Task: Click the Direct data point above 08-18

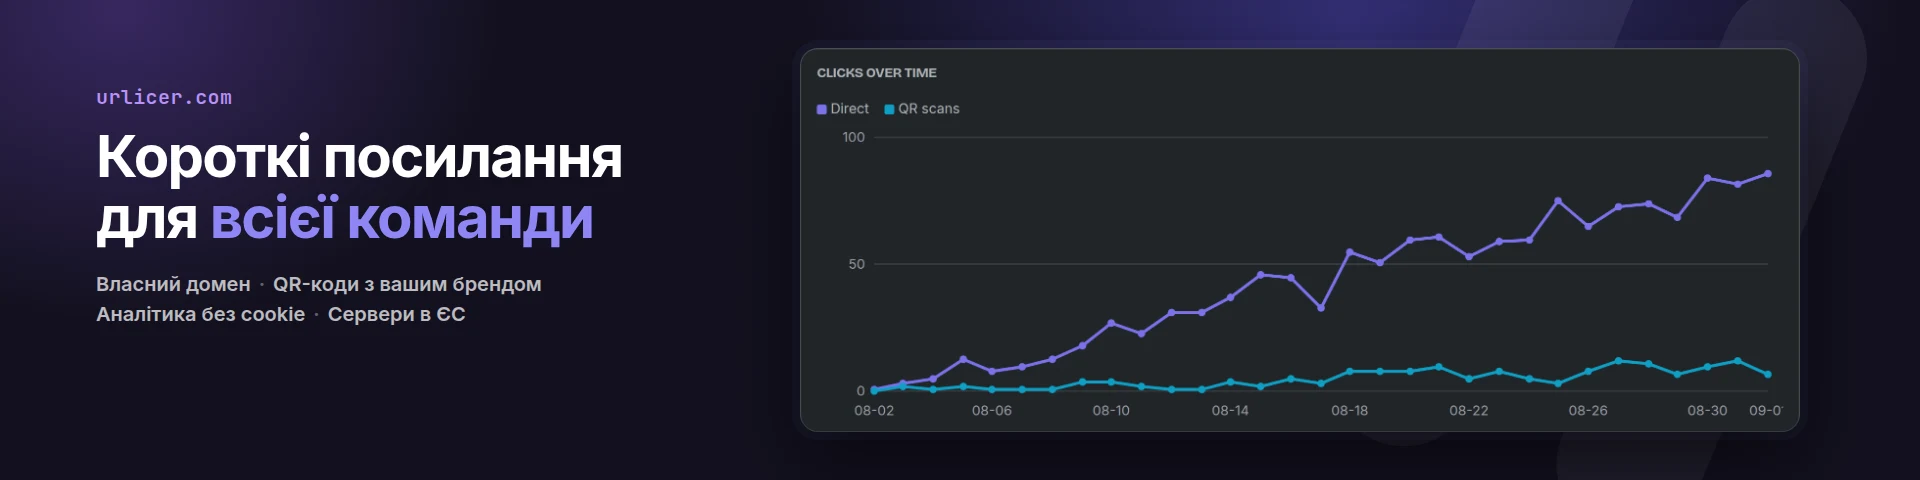Action: pos(1349,252)
